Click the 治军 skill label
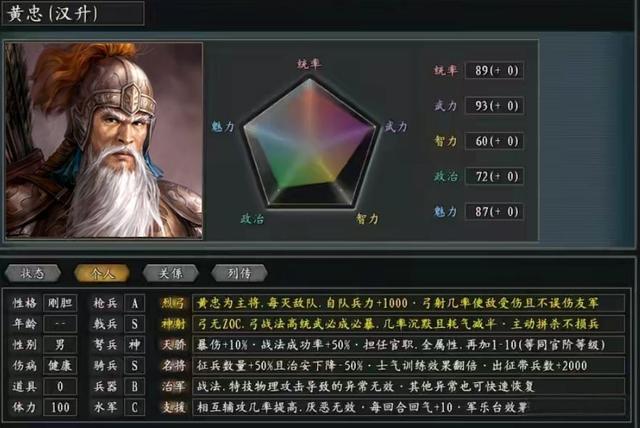 173,386
